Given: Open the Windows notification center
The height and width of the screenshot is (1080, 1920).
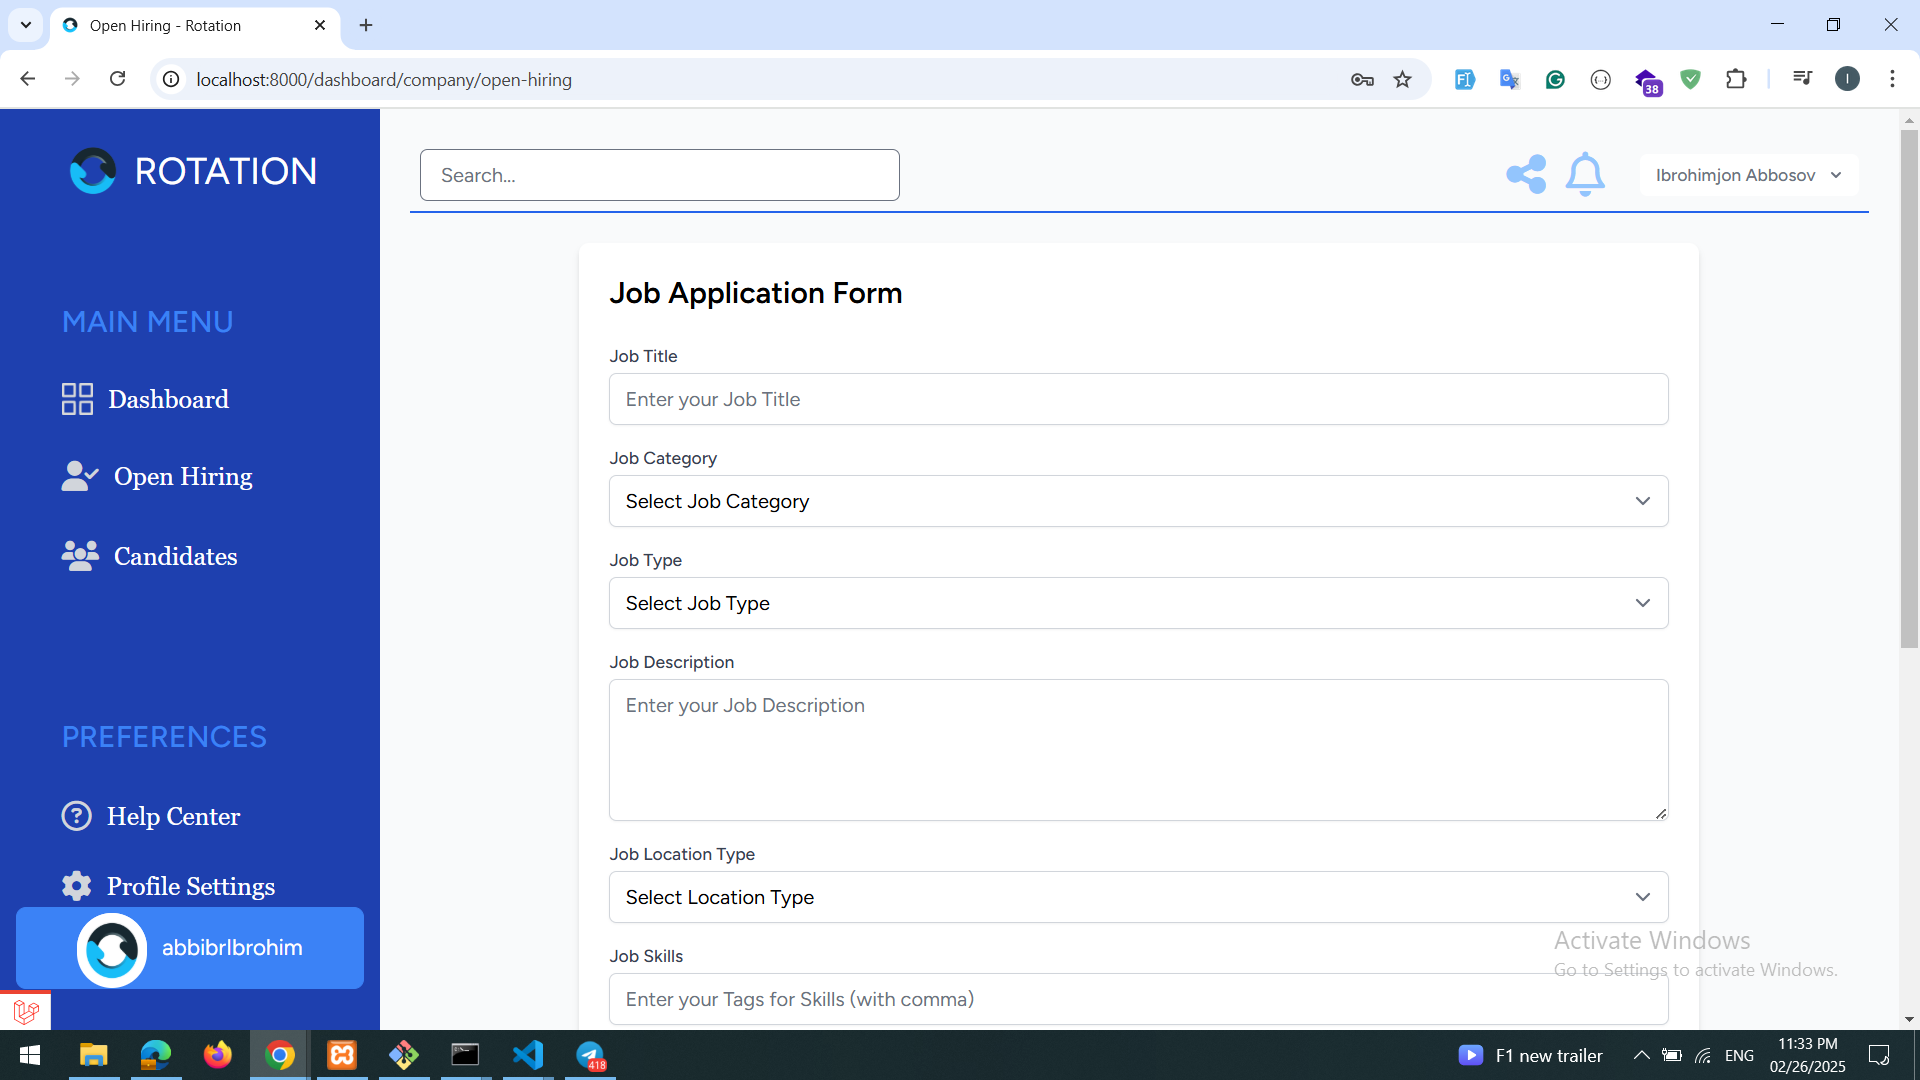Looking at the screenshot, I should [x=1879, y=1055].
